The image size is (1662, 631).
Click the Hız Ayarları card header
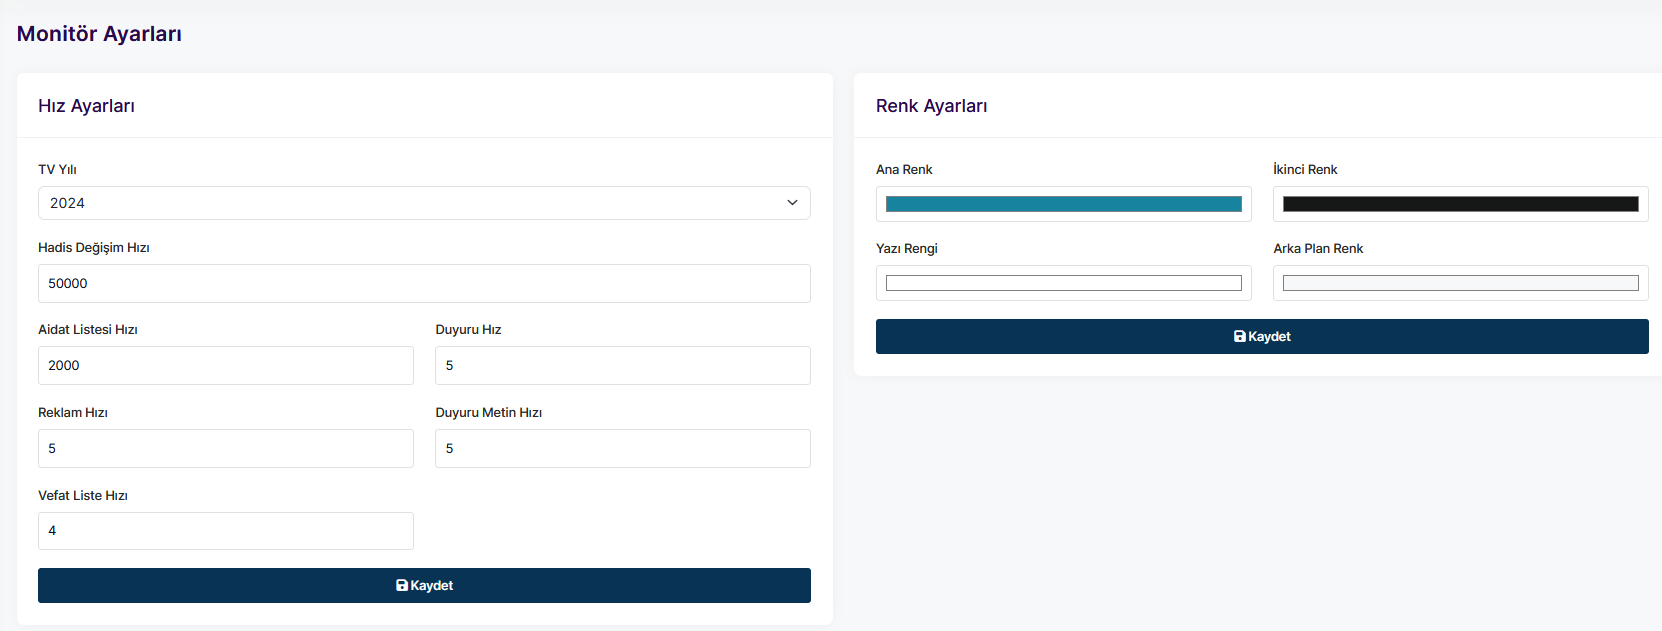point(86,106)
